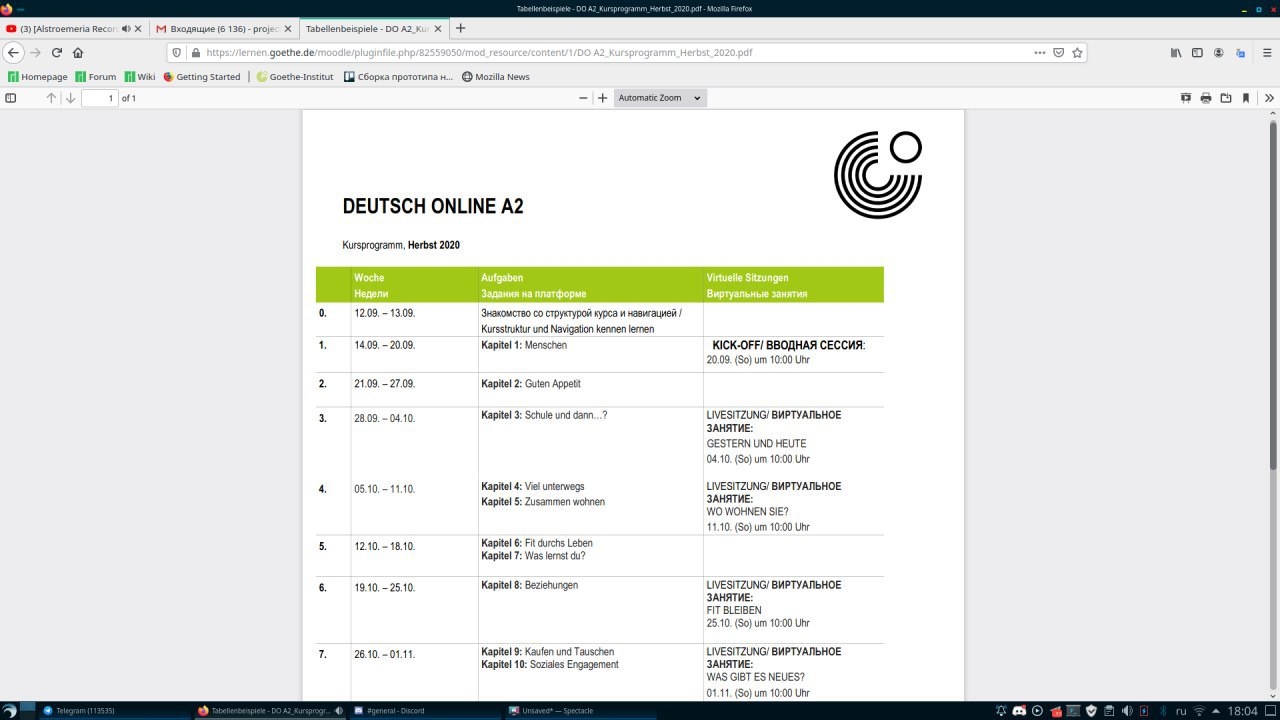
Task: Show Firefox sidebars
Action: click(x=1197, y=52)
